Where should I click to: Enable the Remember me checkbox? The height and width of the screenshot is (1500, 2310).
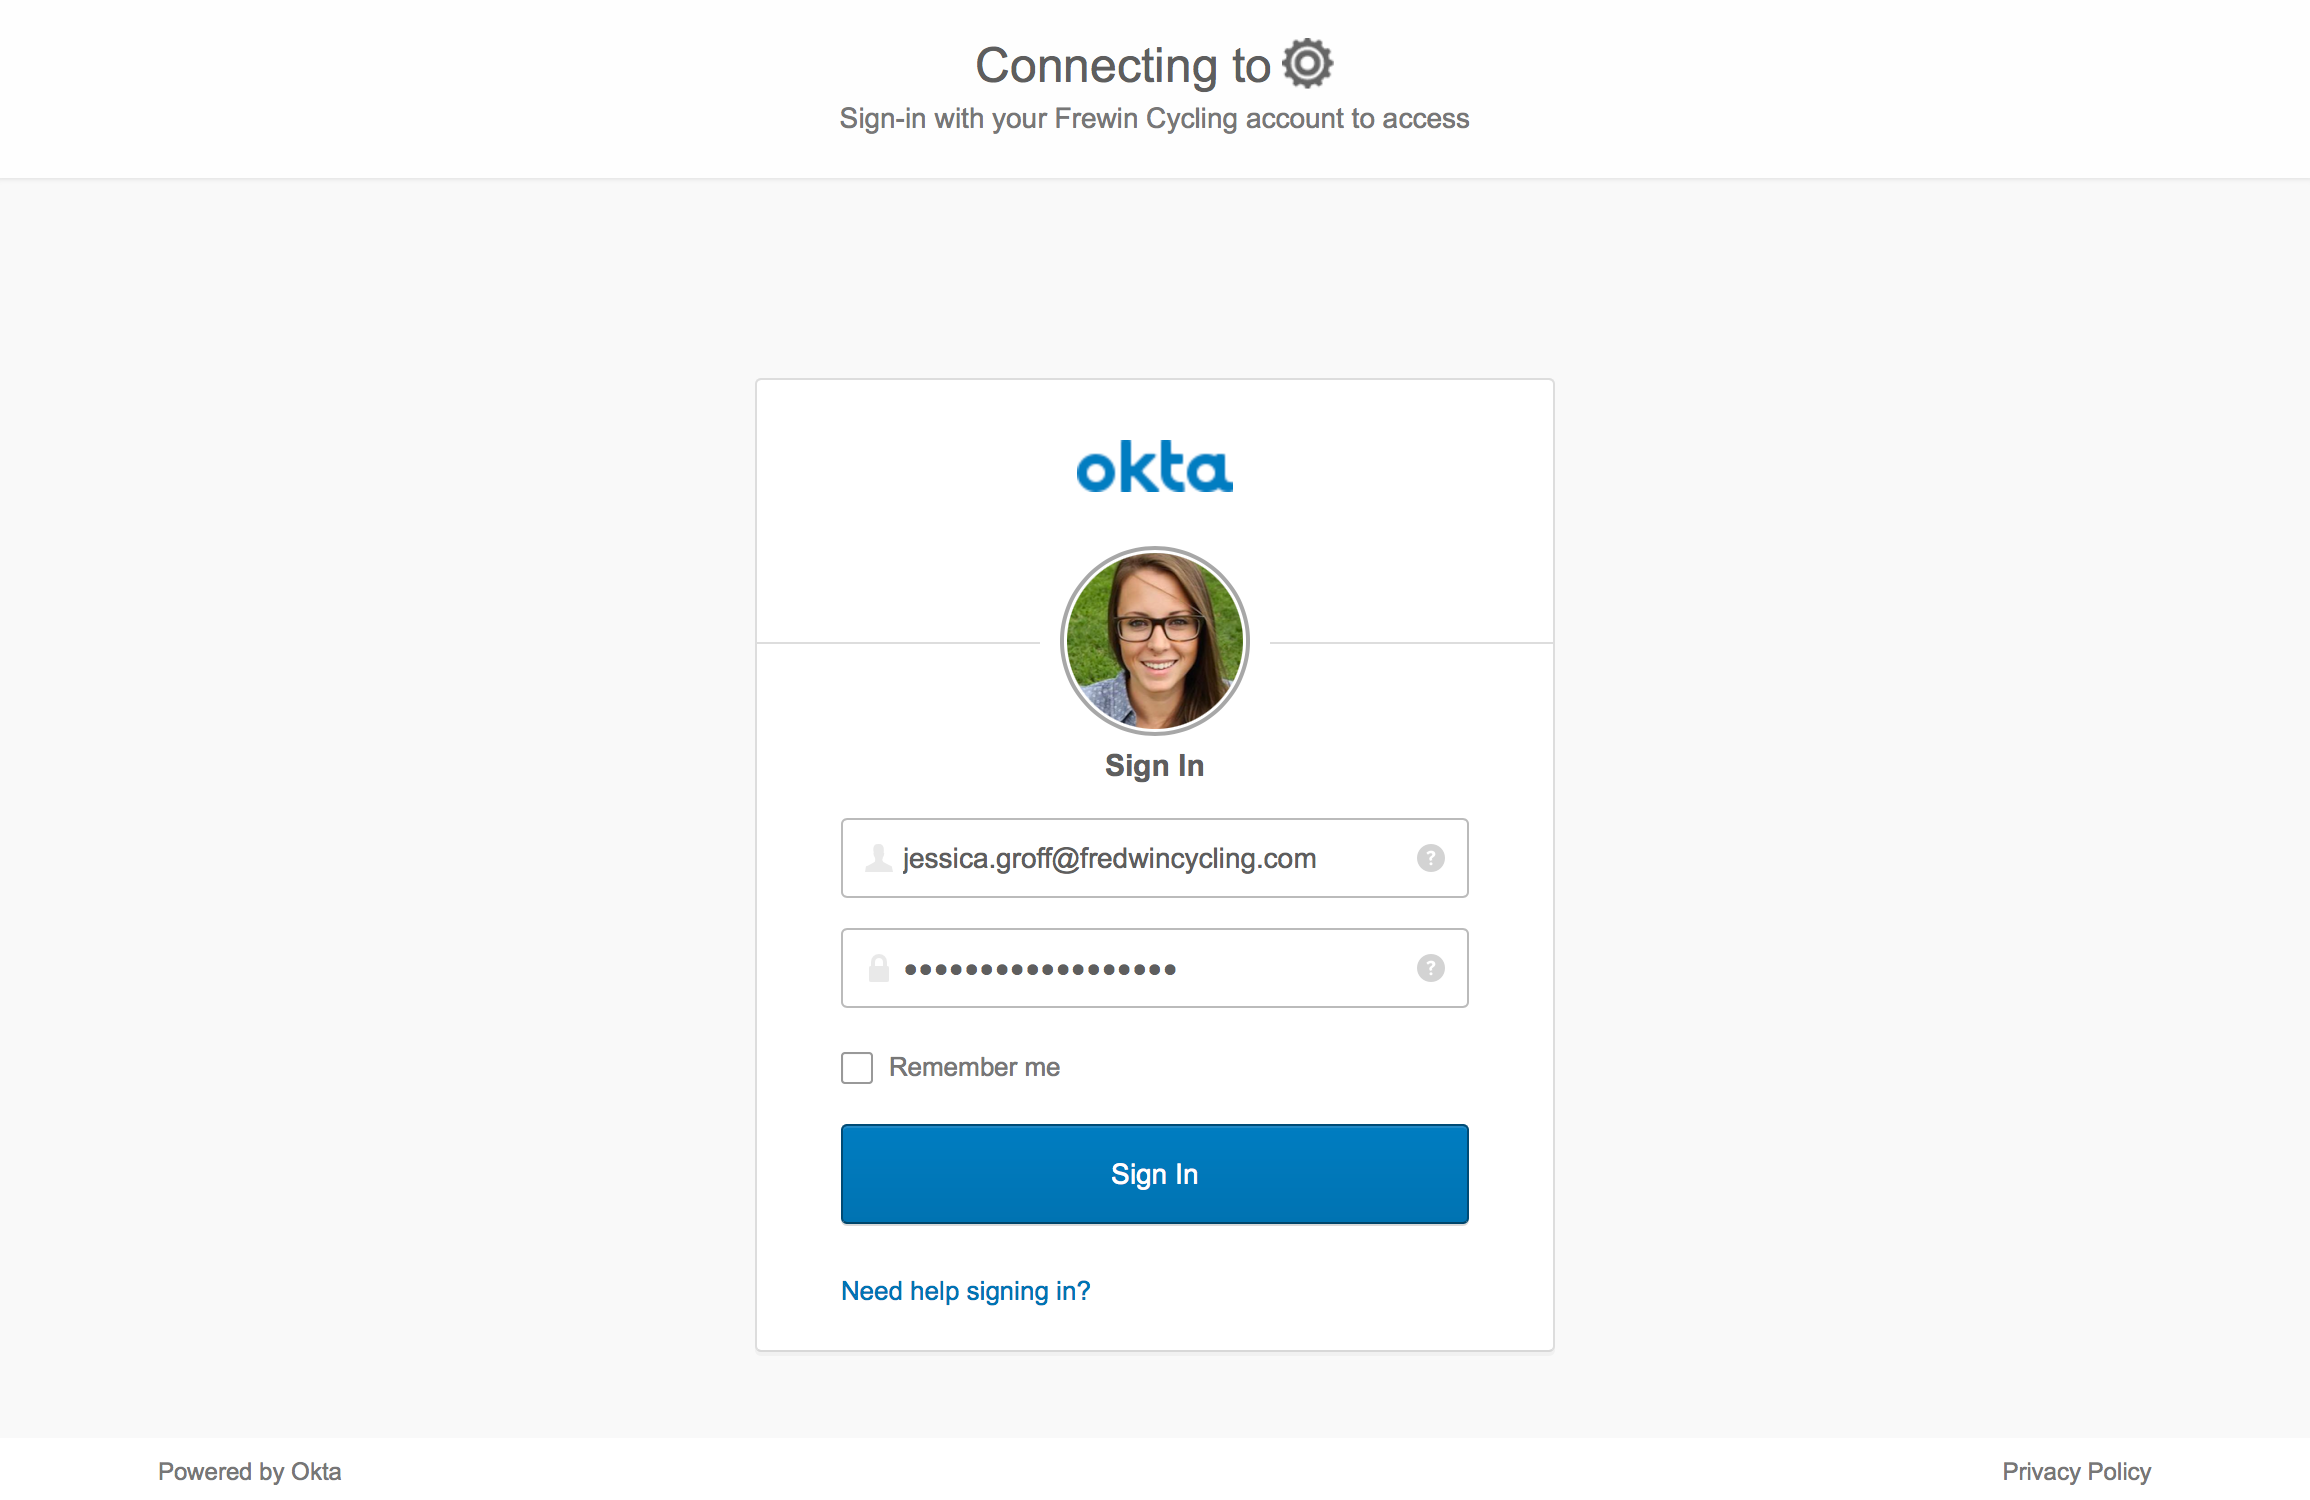tap(856, 1067)
